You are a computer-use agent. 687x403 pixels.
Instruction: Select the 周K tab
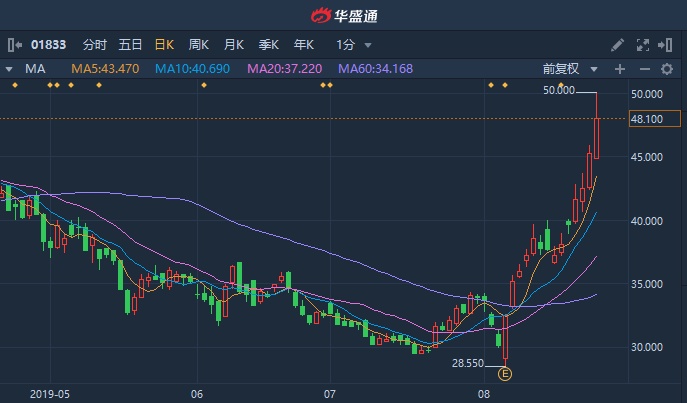(x=198, y=45)
